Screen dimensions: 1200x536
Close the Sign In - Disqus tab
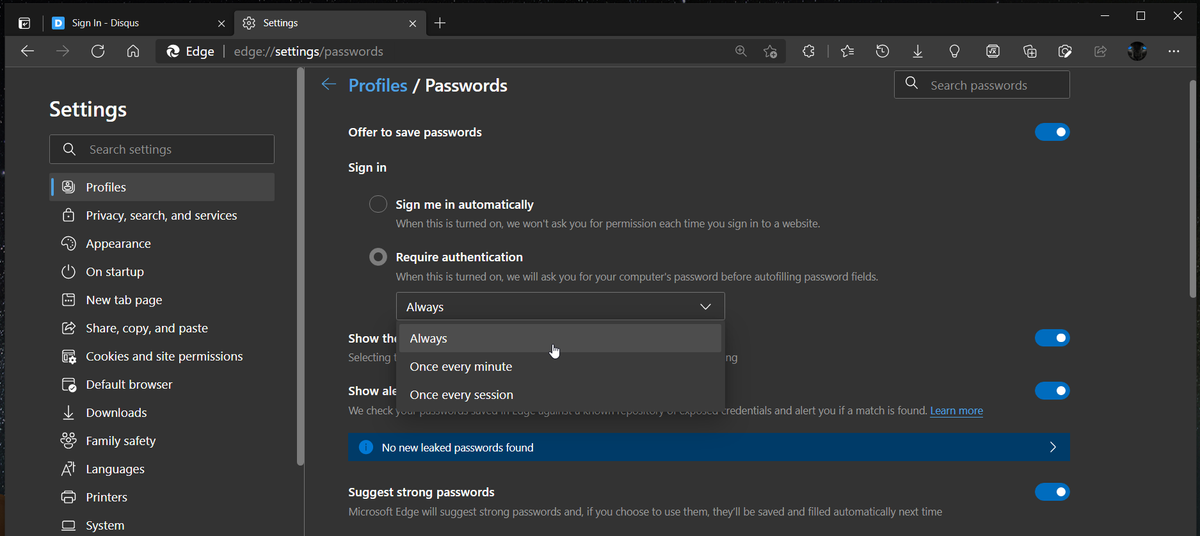[221, 22]
